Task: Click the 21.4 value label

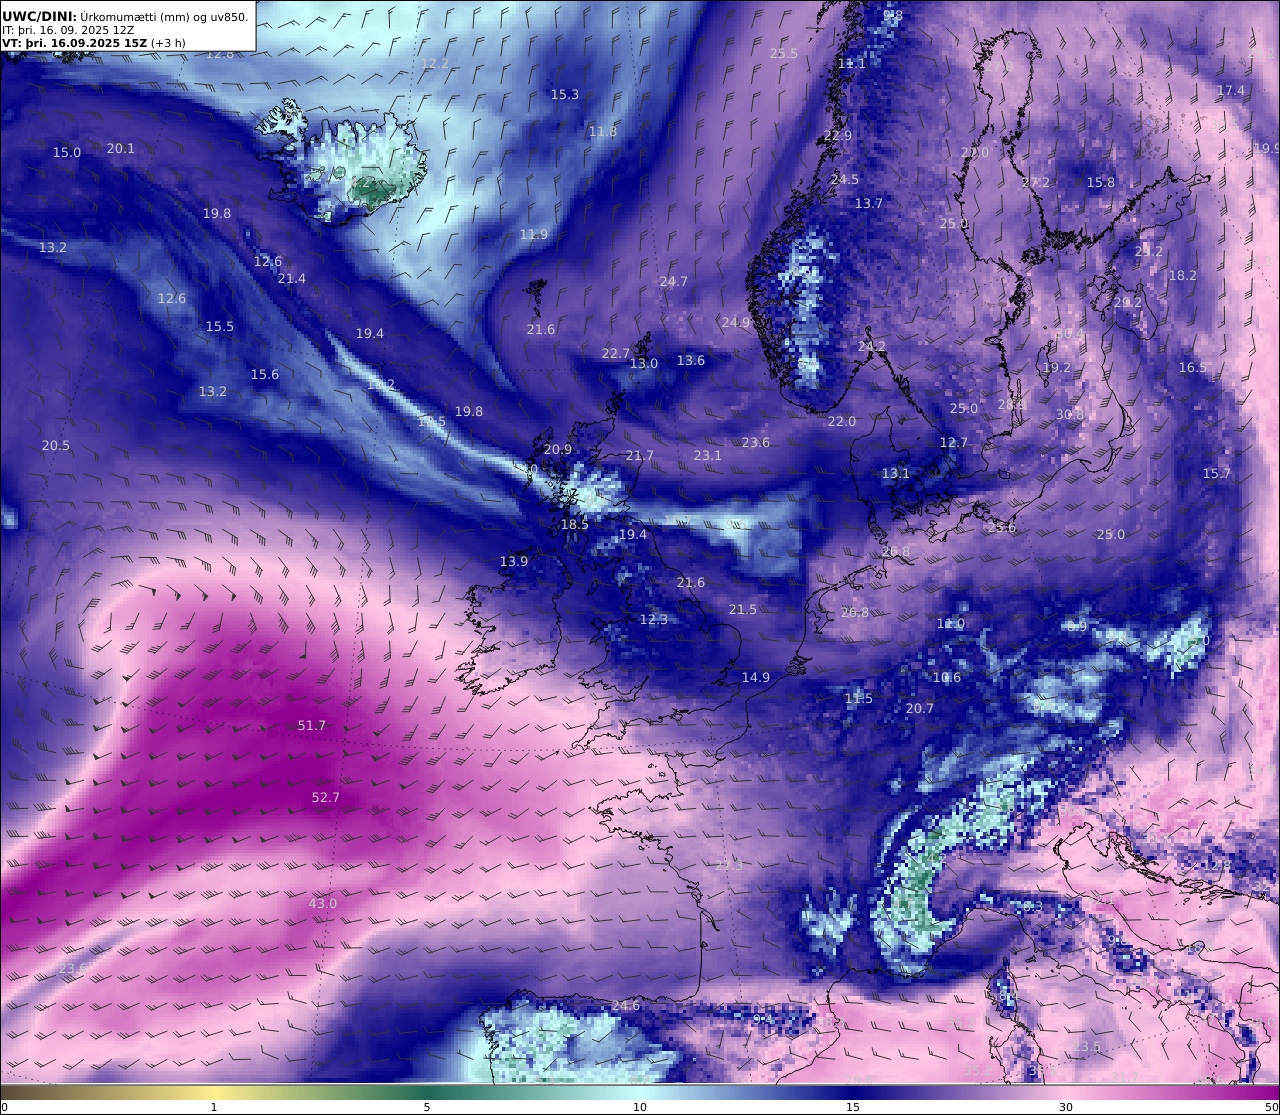Action: coord(292,278)
